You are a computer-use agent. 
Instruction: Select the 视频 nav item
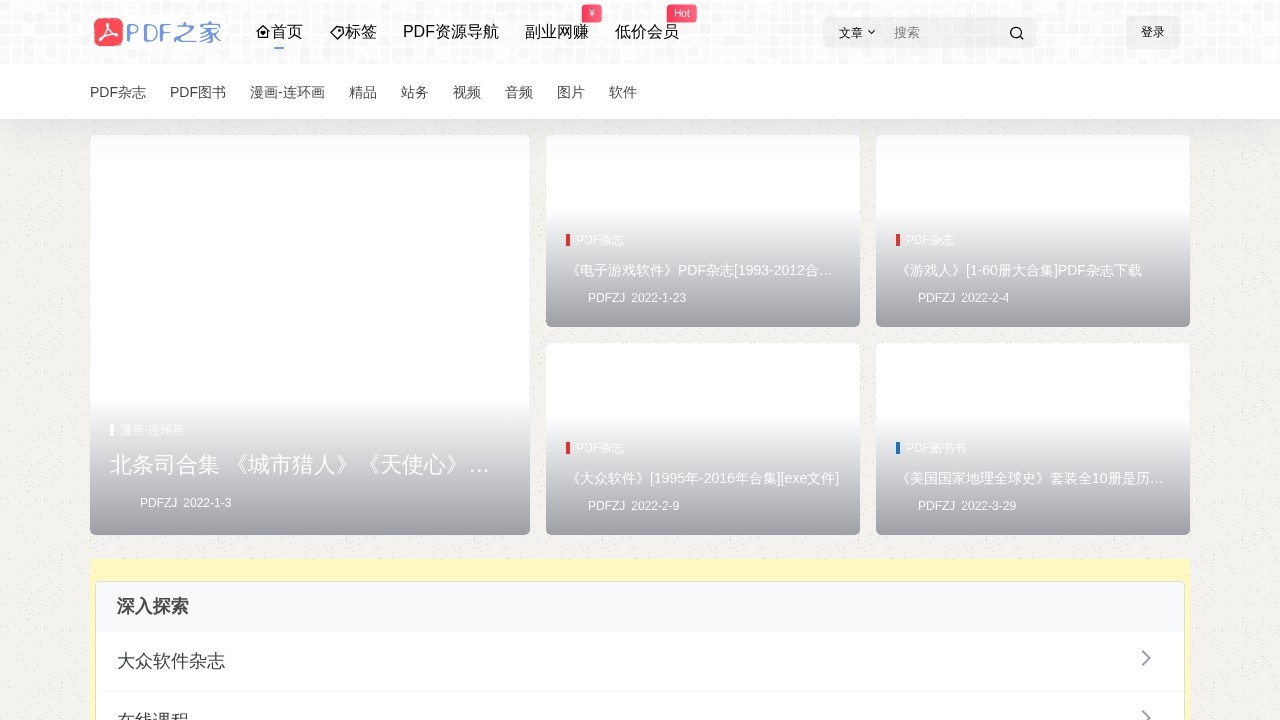point(466,92)
